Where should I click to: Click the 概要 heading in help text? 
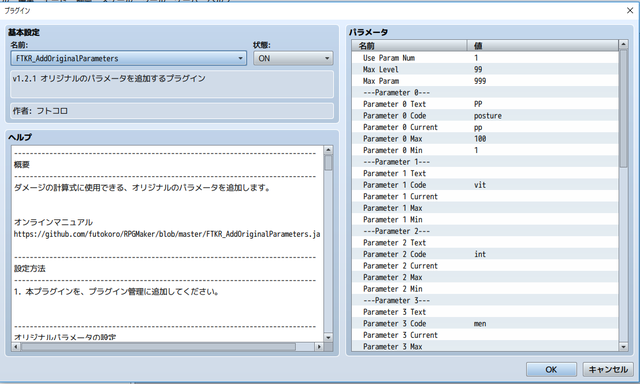click(22, 164)
